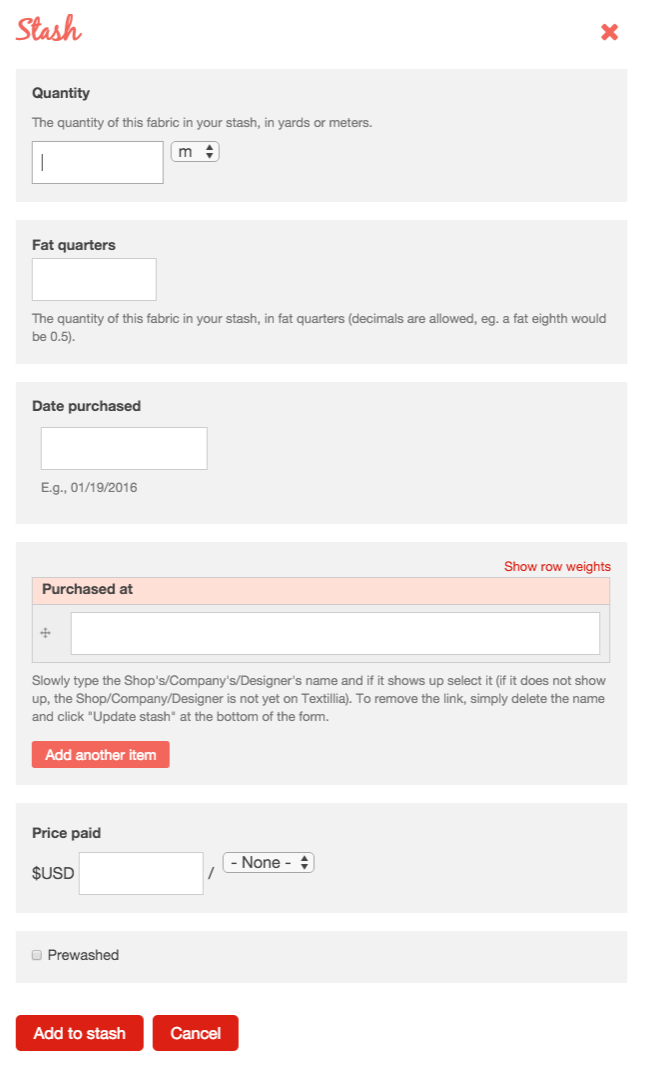
Task: Open the price unit dropdown showing None
Action: tap(269, 862)
